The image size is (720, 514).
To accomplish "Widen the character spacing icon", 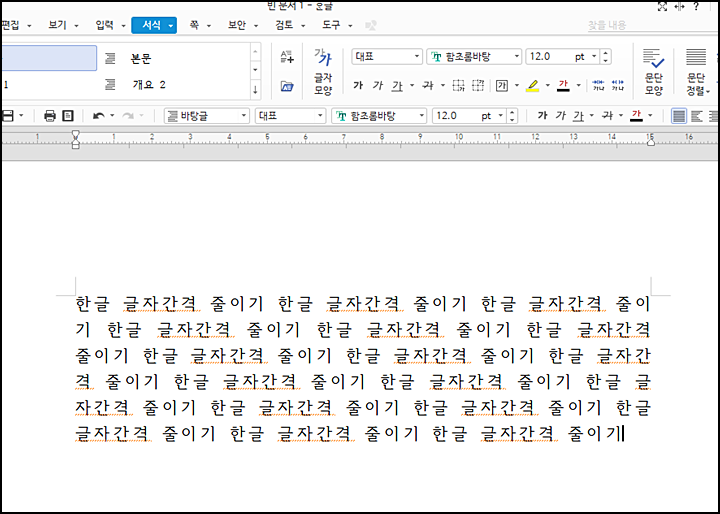I will [618, 85].
